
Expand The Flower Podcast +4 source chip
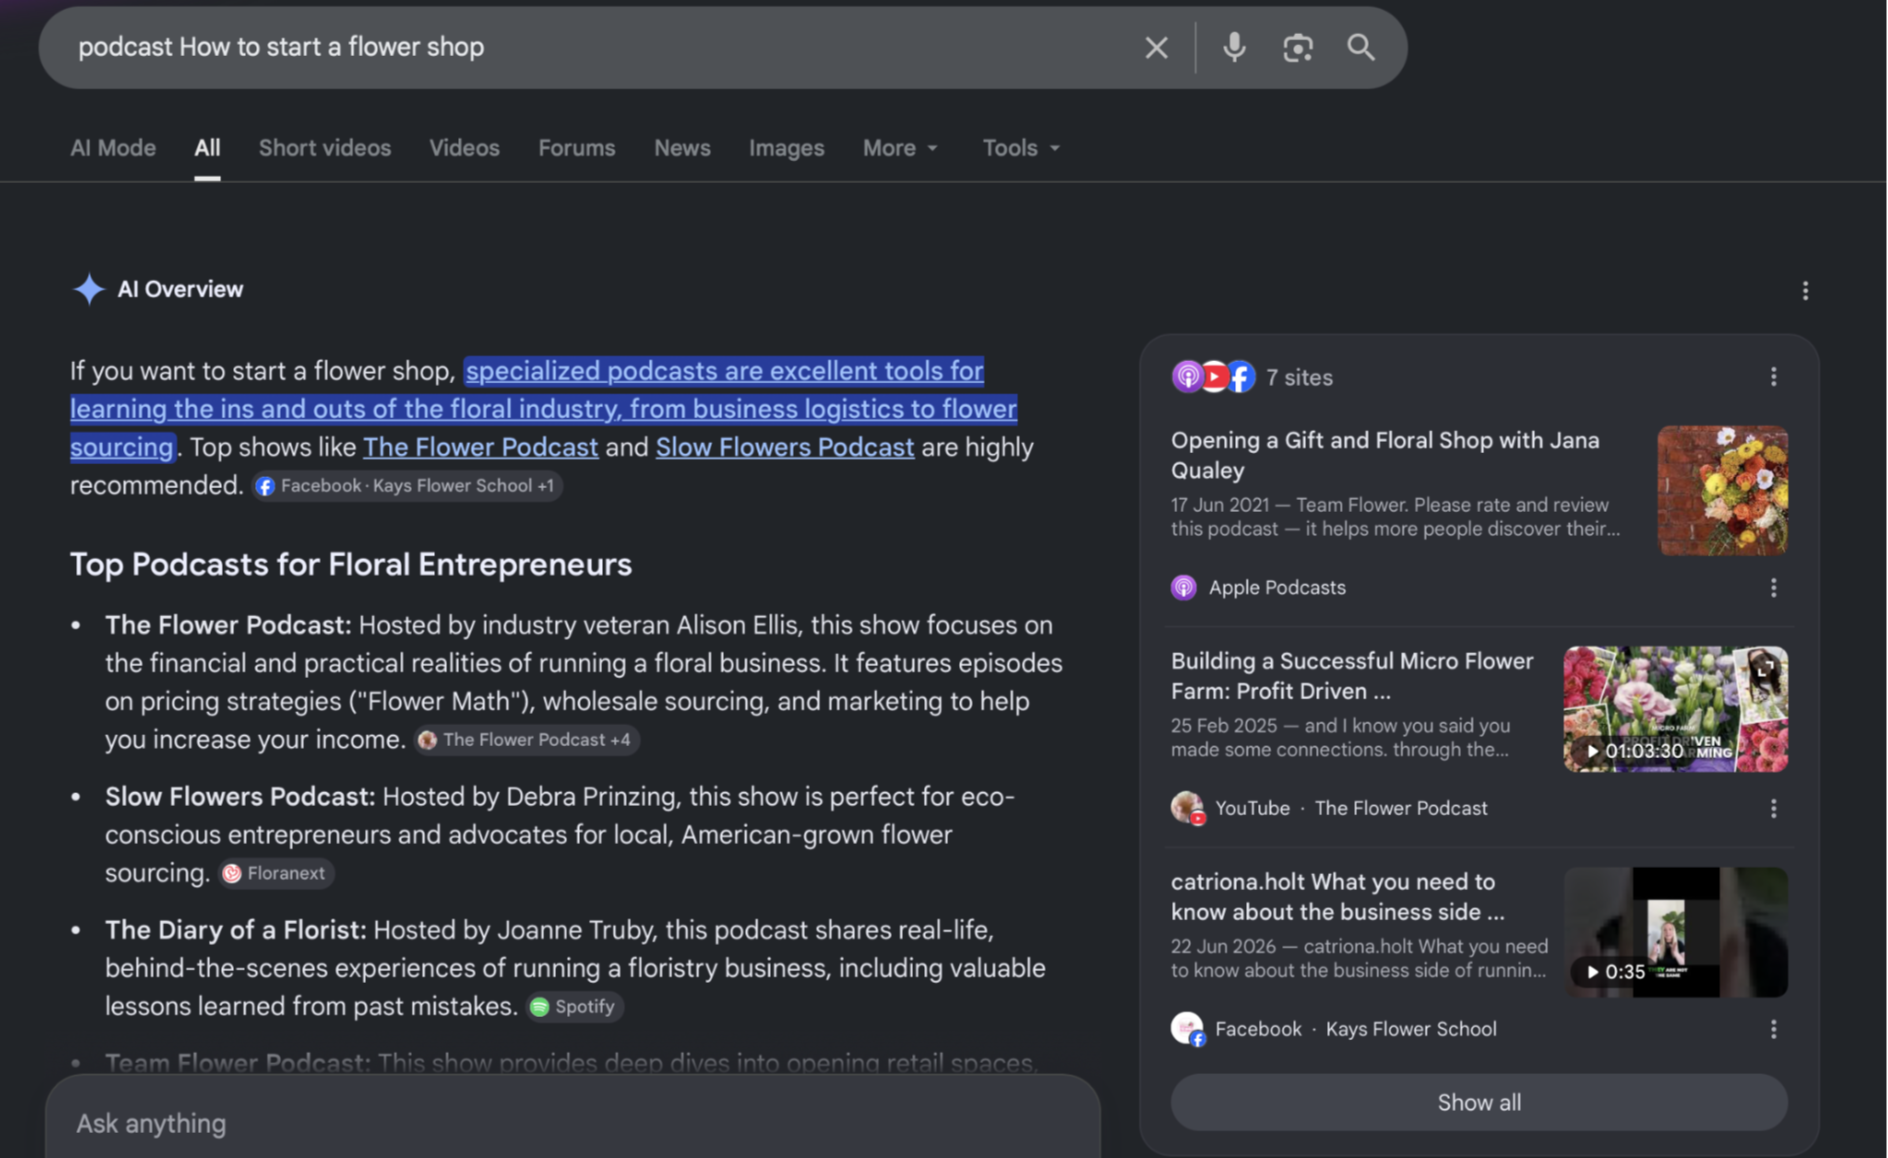click(527, 740)
